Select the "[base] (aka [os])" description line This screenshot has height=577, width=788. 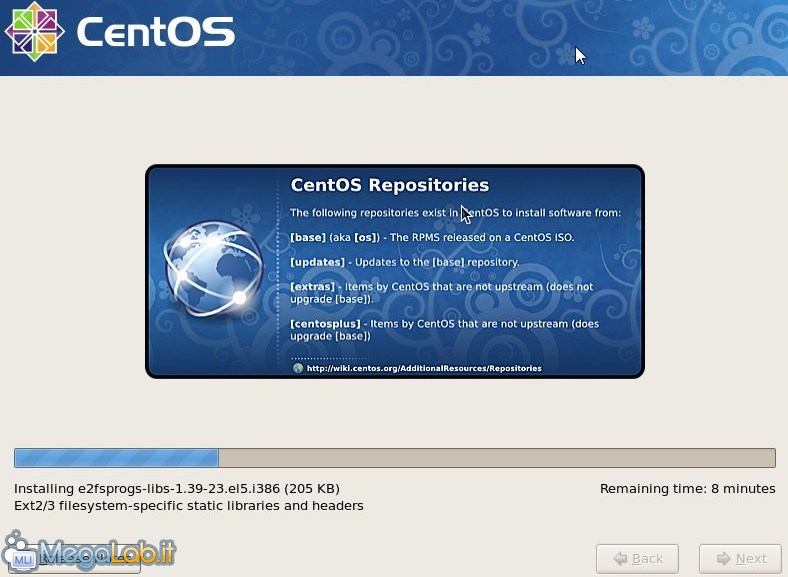click(432, 237)
